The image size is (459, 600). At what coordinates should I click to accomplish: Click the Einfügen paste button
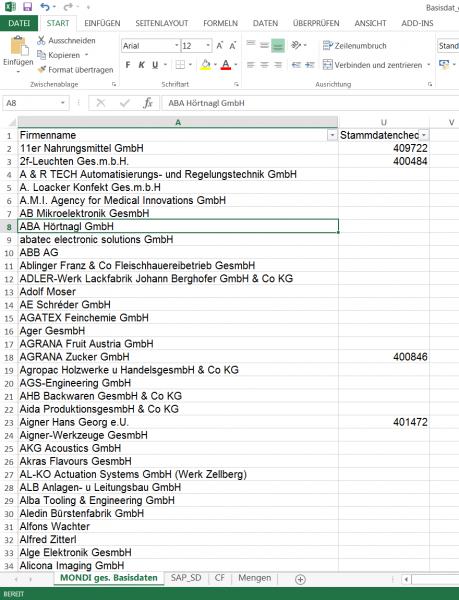point(18,54)
